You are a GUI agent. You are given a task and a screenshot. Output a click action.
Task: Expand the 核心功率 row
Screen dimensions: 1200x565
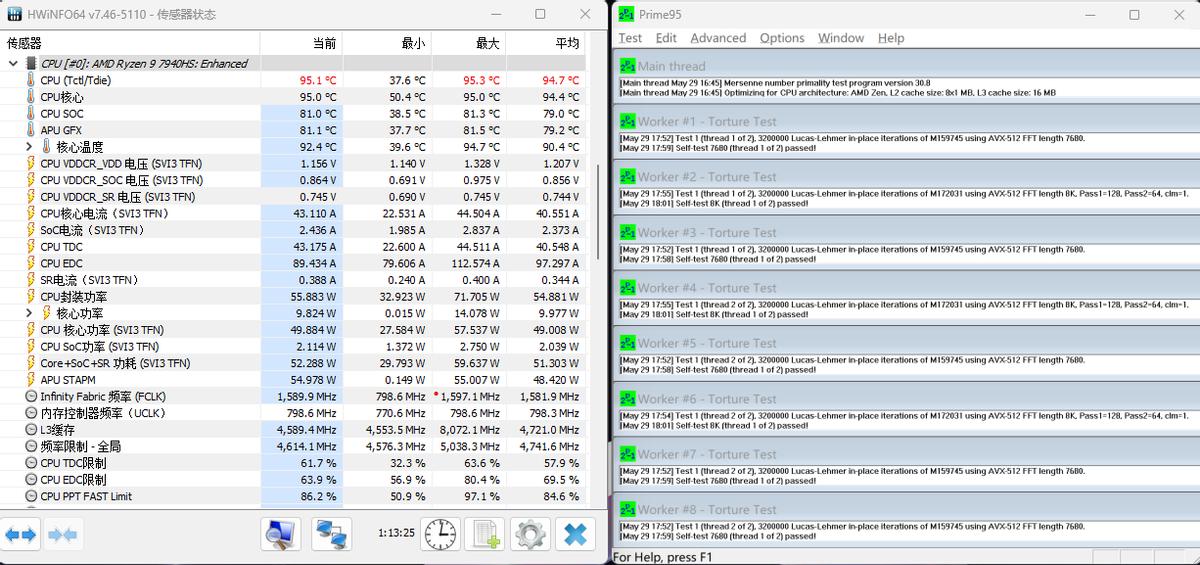coord(29,313)
